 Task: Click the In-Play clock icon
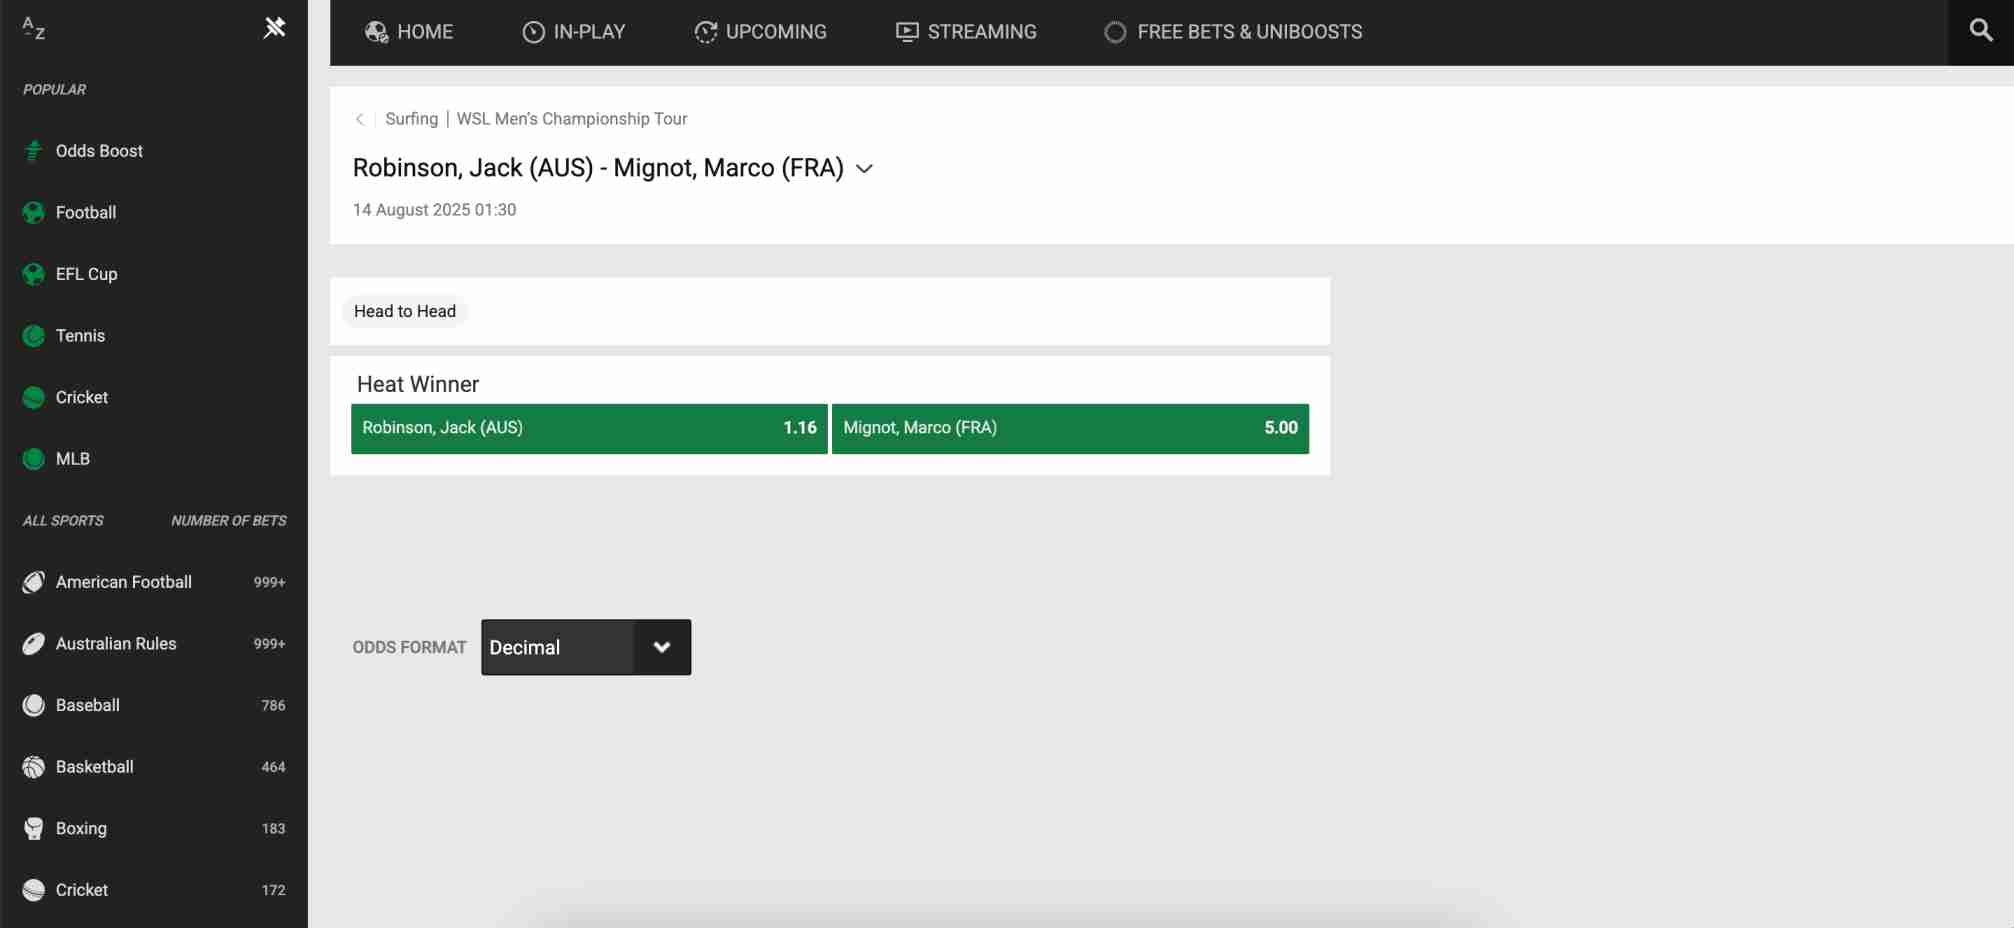click(534, 32)
